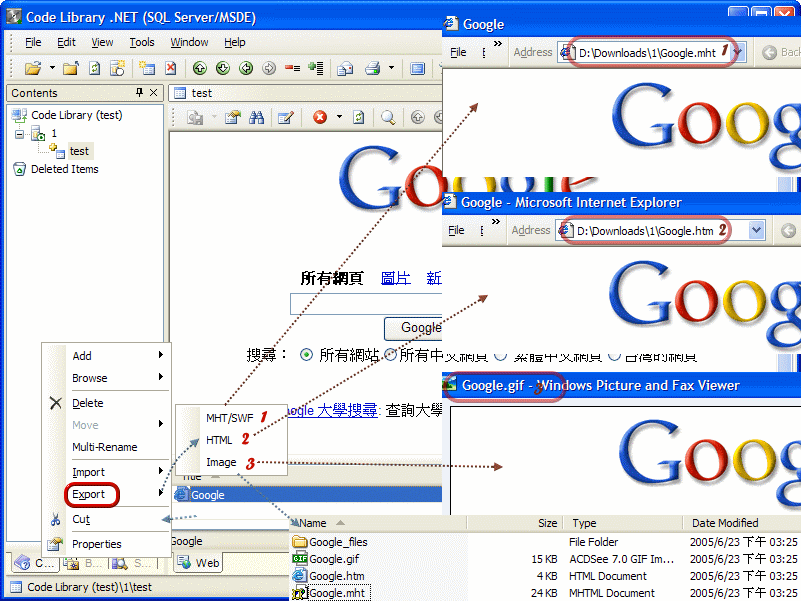Select Google.gif in file list
The height and width of the screenshot is (601, 801).
pyautogui.click(x=334, y=559)
